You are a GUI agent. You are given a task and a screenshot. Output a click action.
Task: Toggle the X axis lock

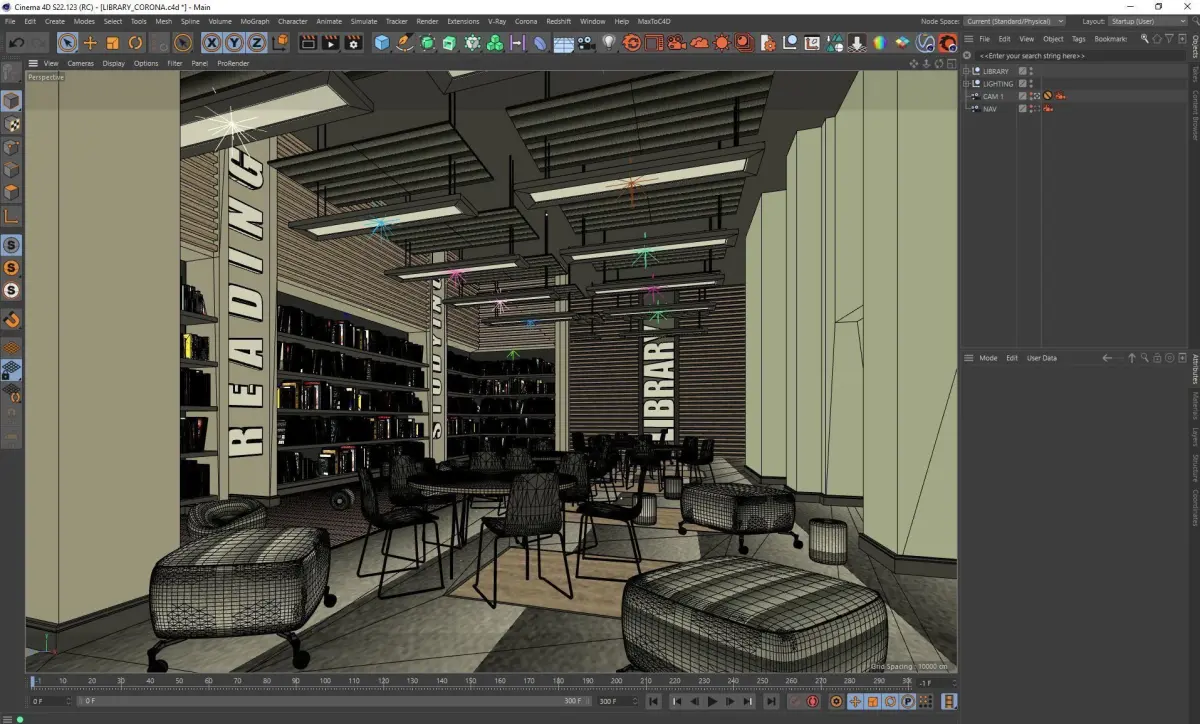[211, 43]
